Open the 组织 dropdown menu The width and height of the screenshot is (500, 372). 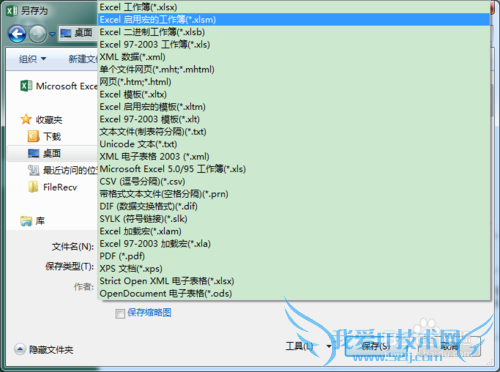click(x=32, y=59)
